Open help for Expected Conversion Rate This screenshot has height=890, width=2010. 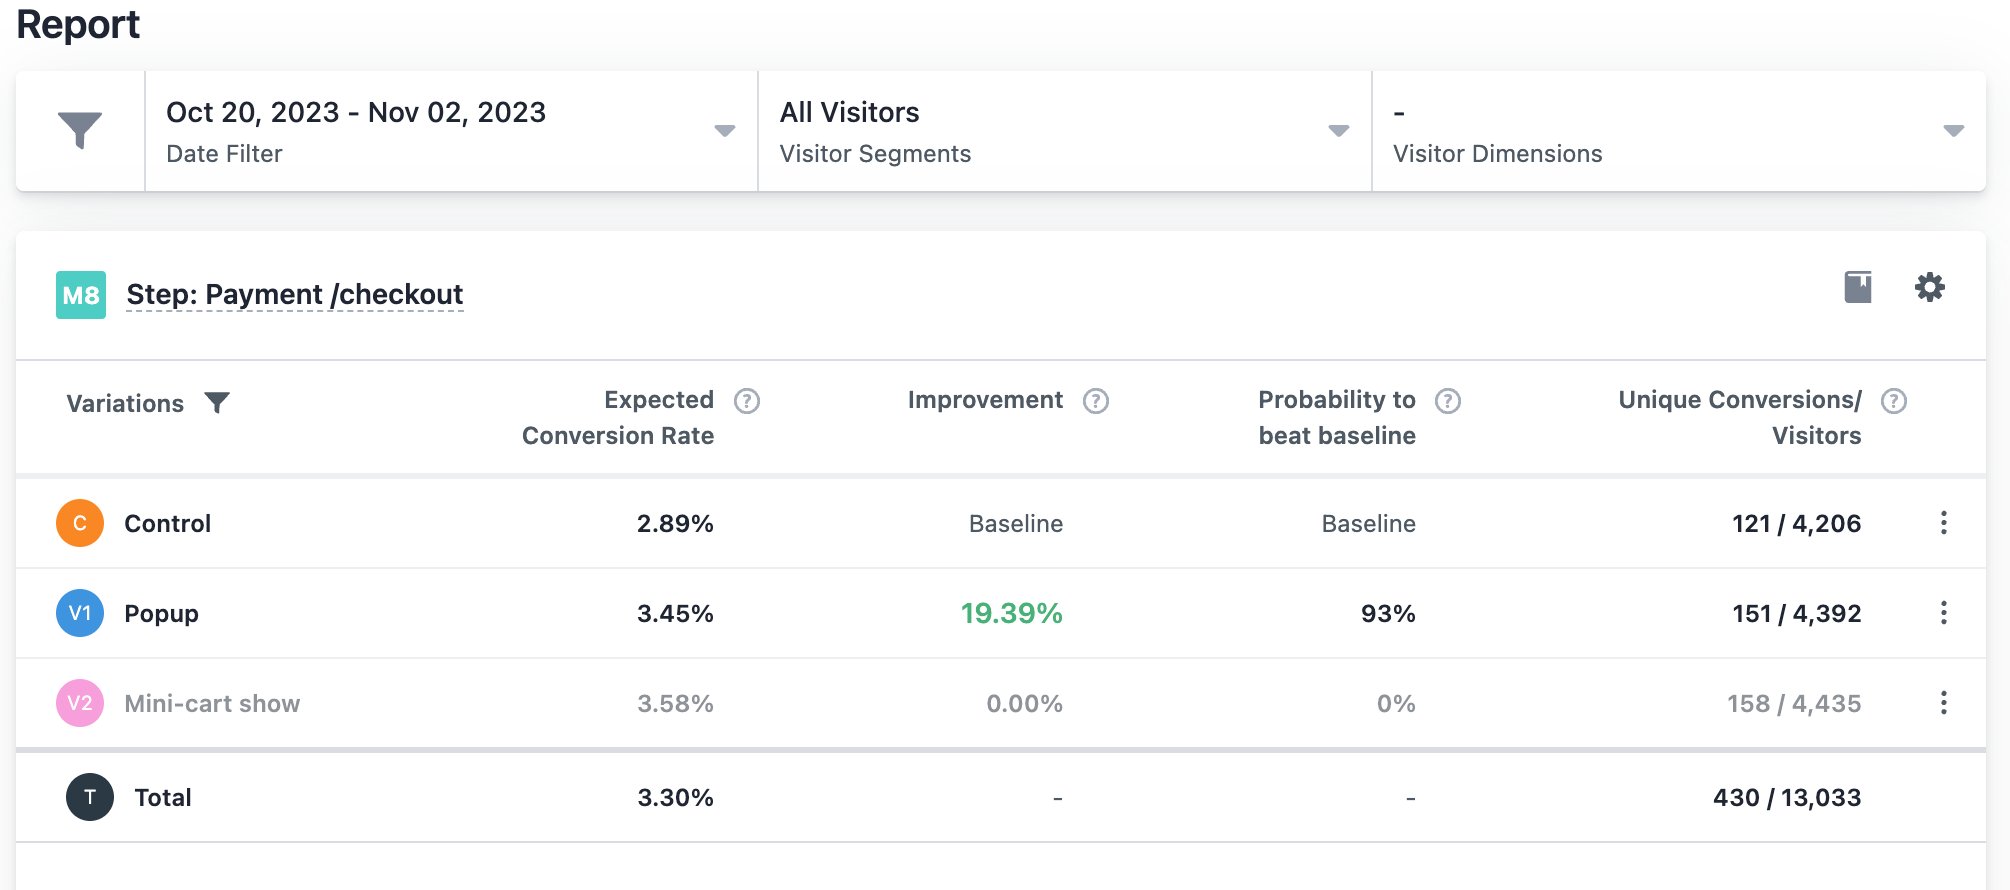click(x=747, y=401)
